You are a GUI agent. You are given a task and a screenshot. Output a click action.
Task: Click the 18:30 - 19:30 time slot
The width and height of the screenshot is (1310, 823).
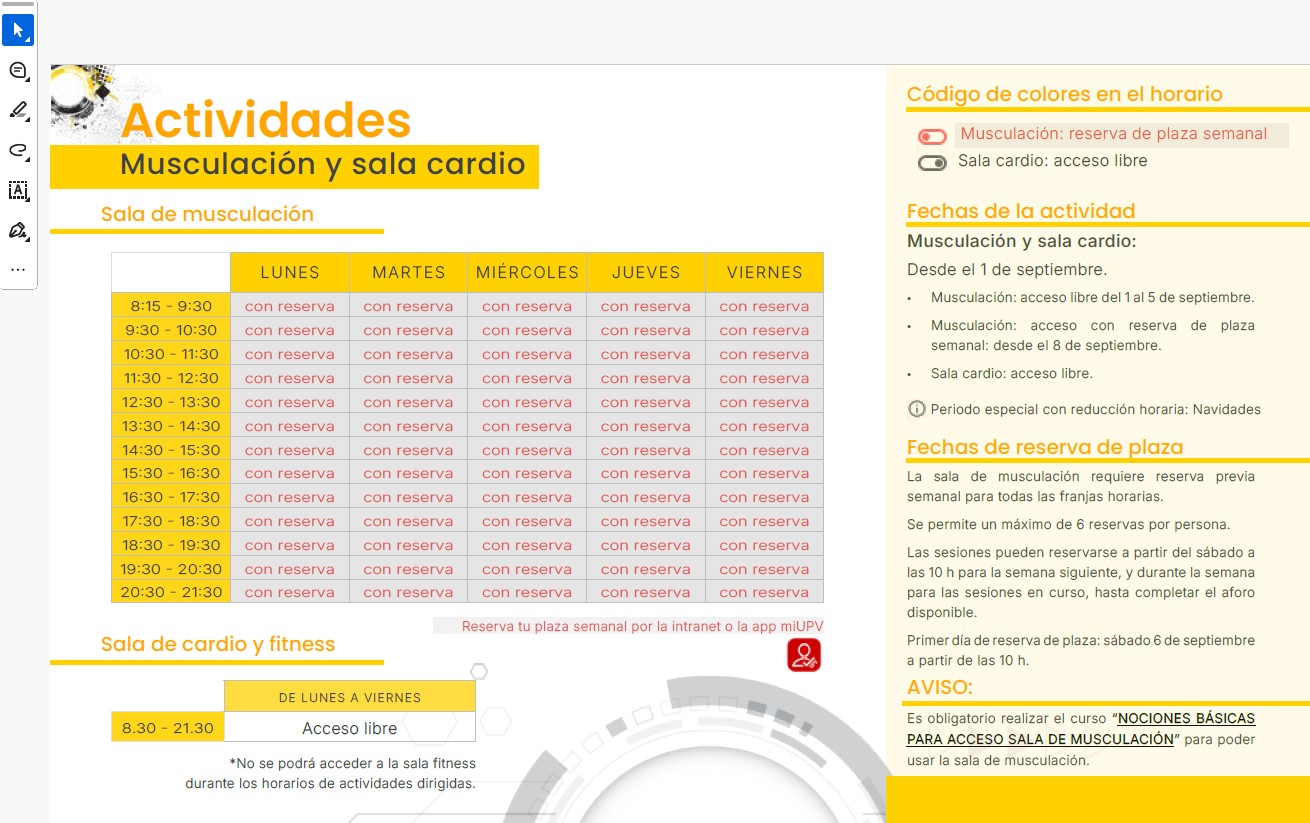point(171,545)
